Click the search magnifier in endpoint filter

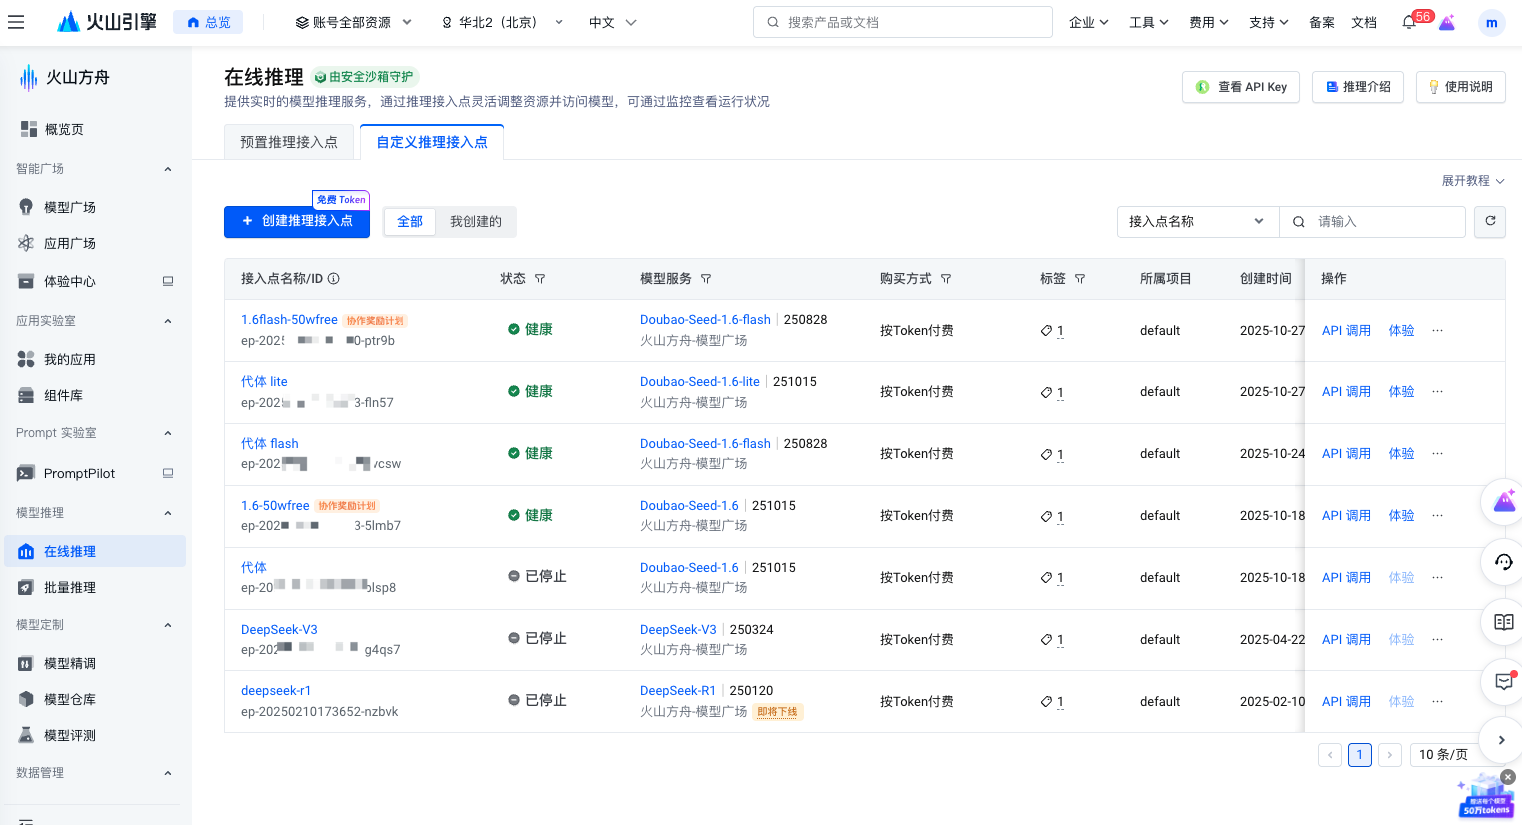click(1298, 222)
